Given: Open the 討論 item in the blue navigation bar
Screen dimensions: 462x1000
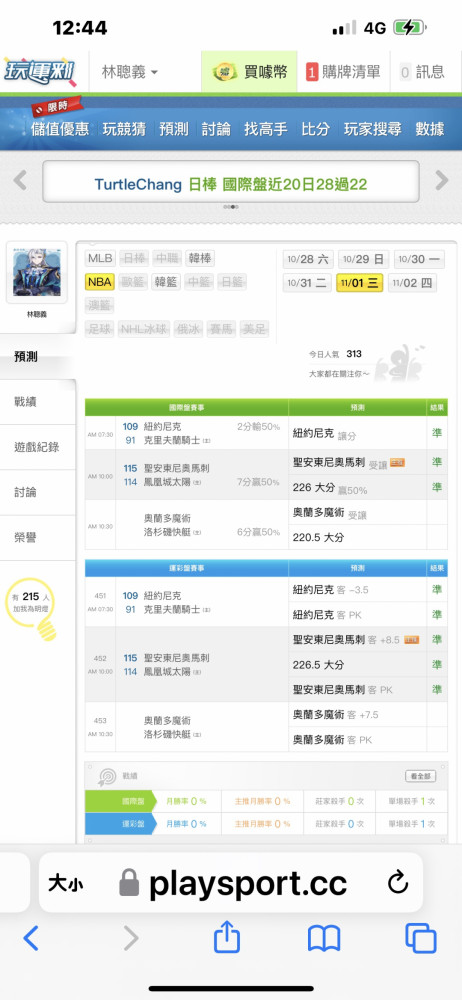Looking at the screenshot, I should pos(216,129).
